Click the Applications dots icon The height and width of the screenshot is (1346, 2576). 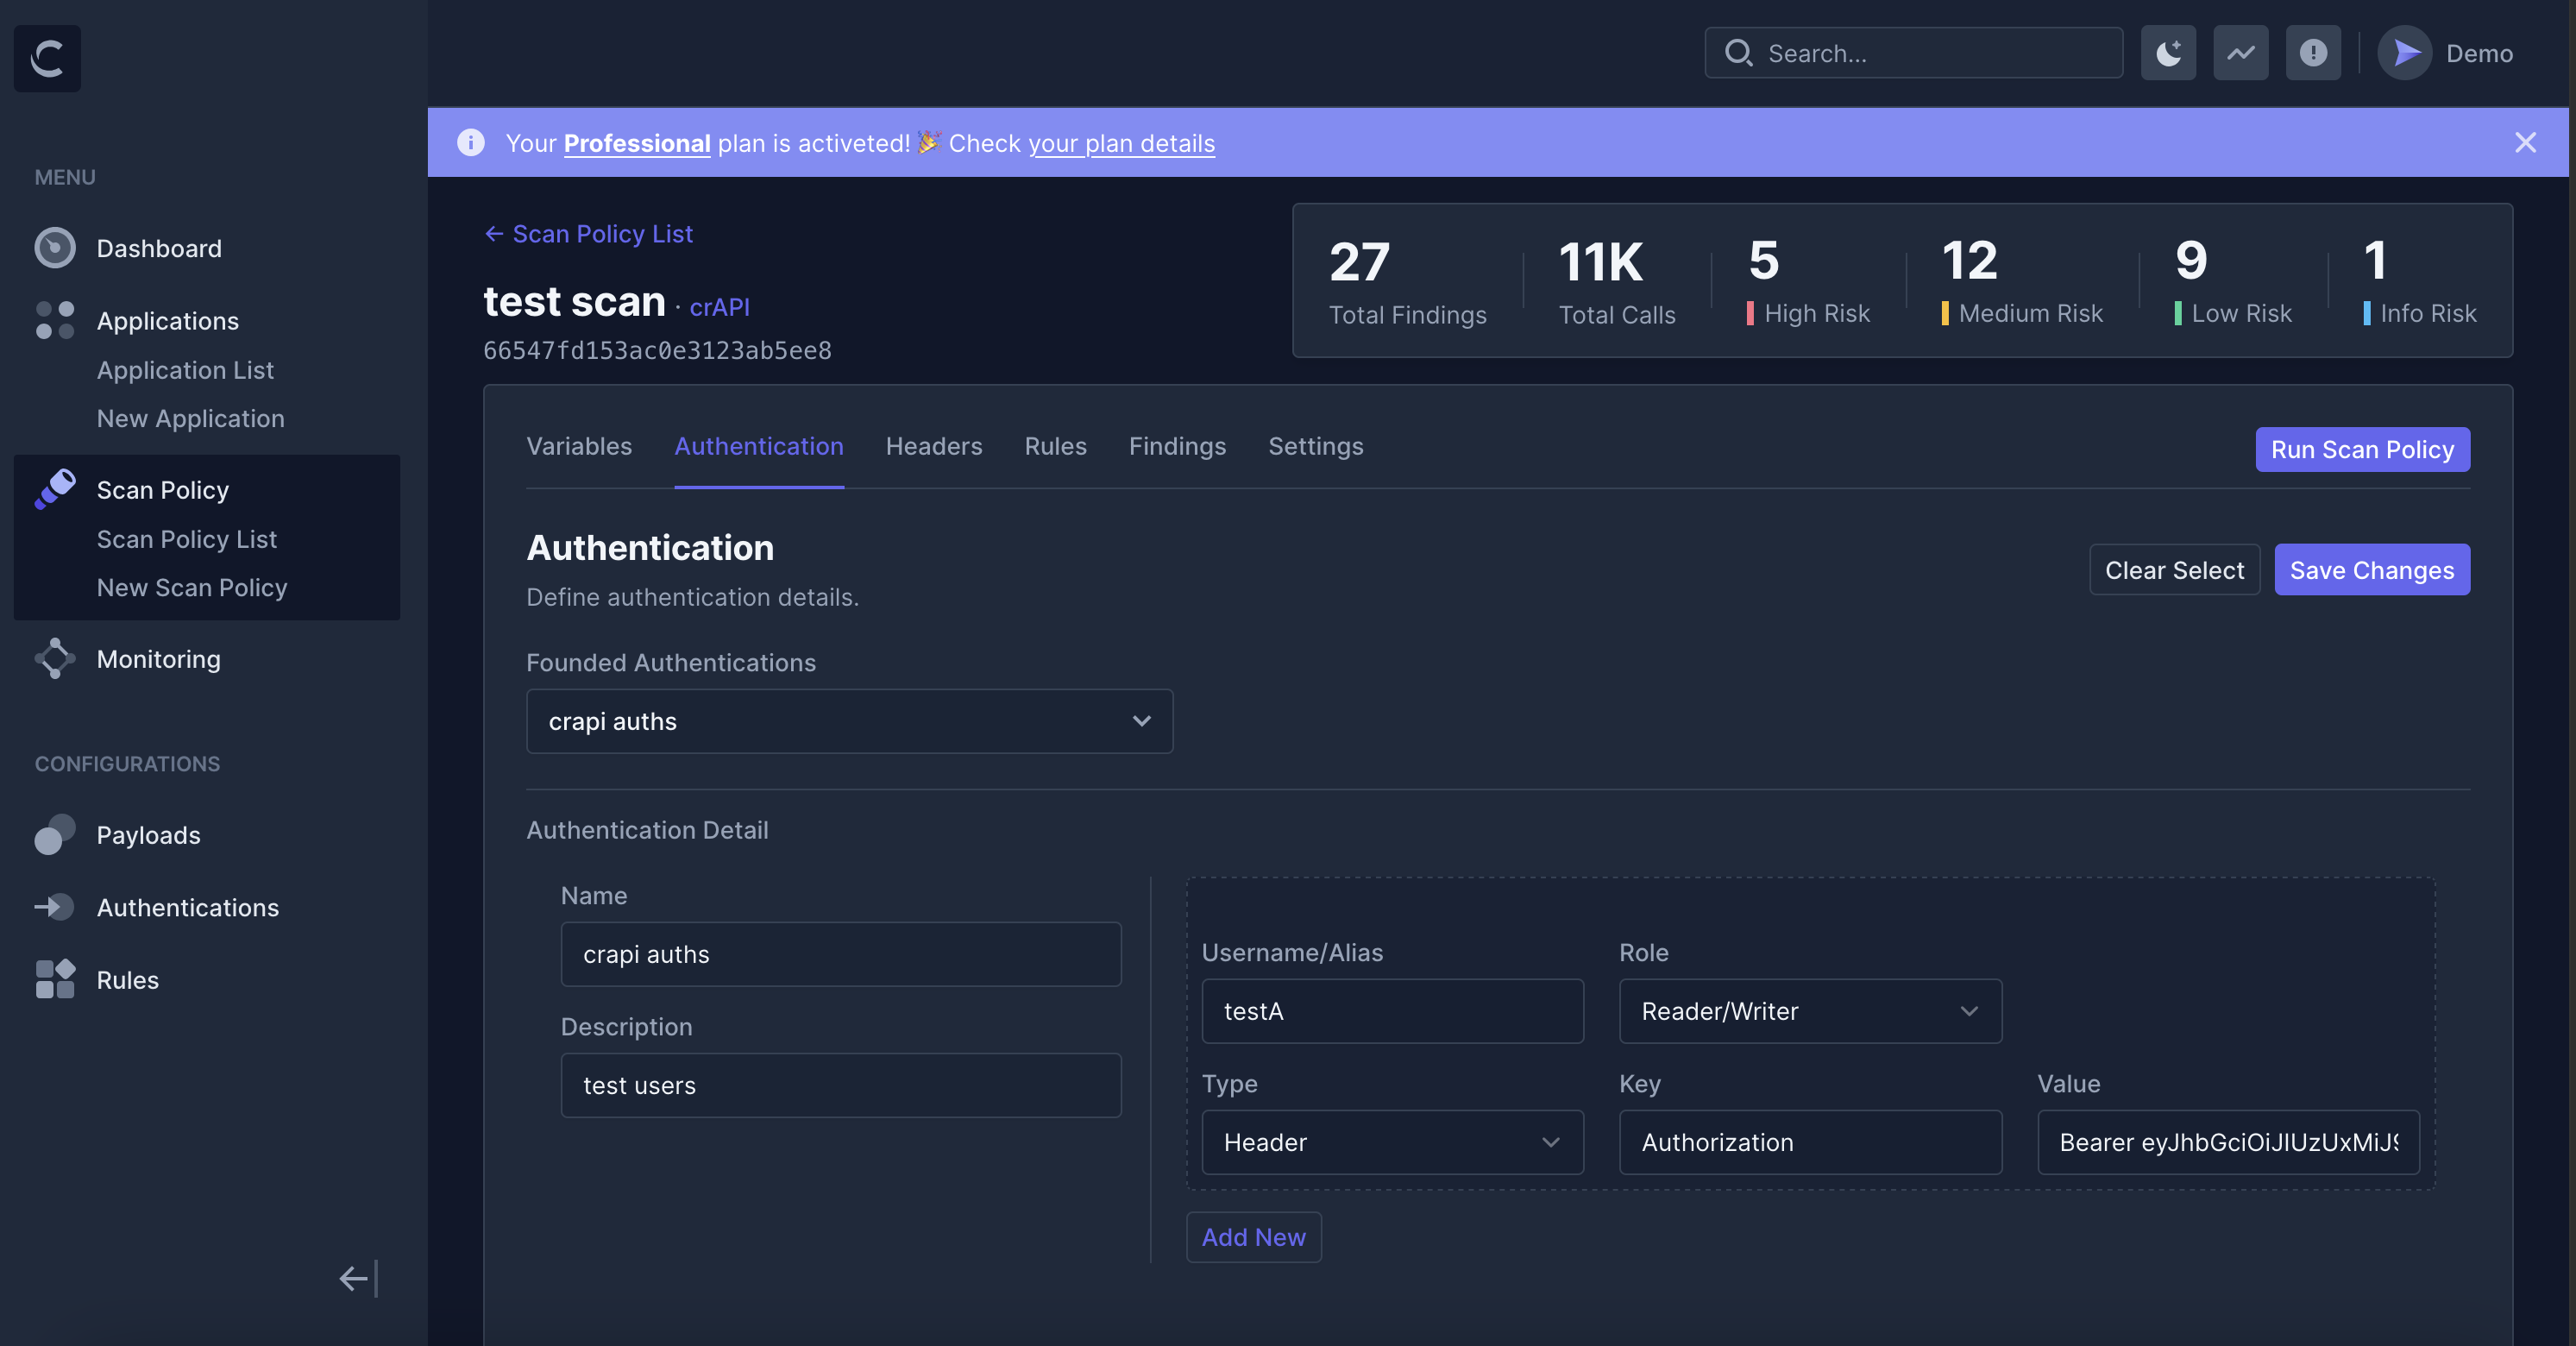55,320
